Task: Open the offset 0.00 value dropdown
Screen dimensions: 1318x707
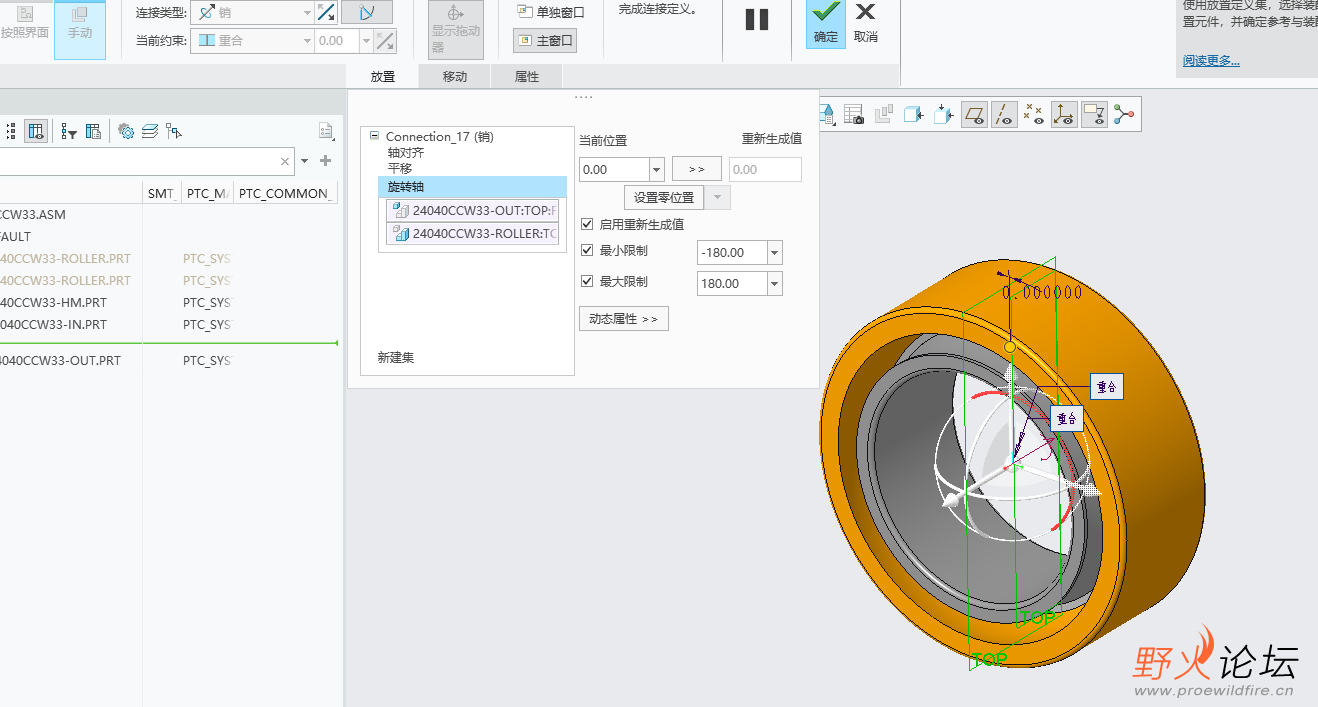Action: (366, 41)
